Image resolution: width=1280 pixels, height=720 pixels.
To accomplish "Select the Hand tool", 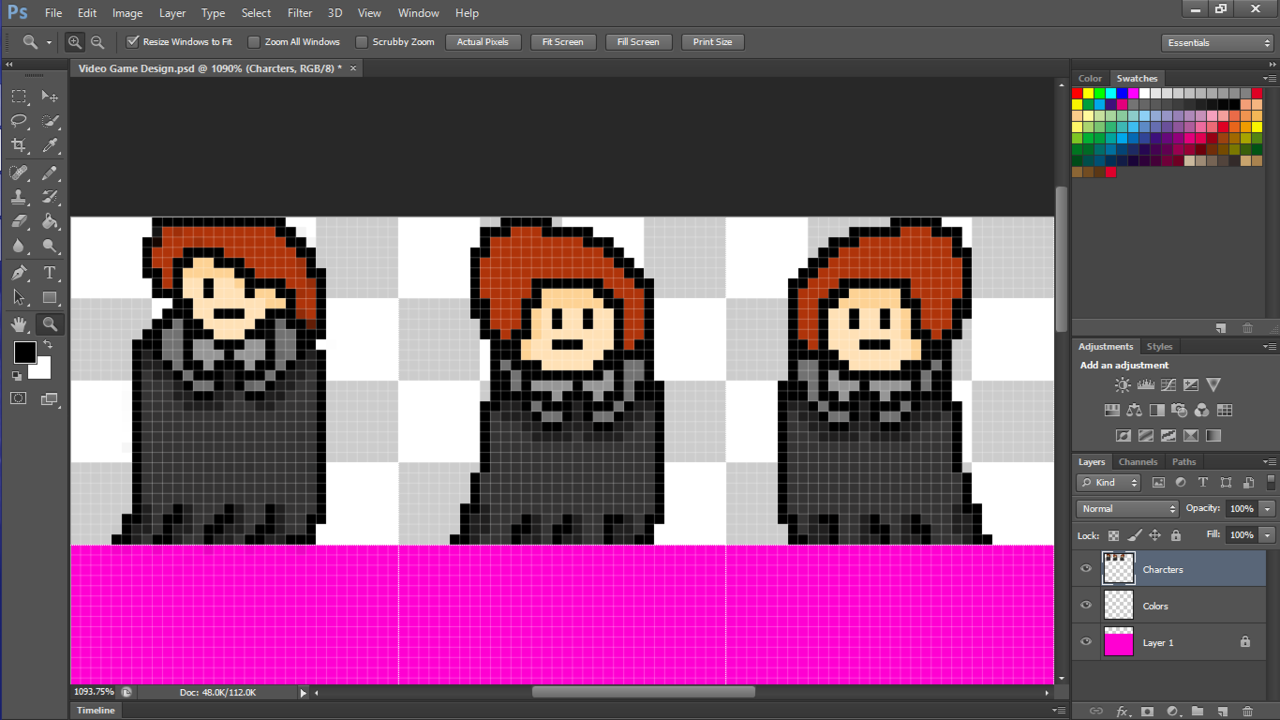I will 19,324.
